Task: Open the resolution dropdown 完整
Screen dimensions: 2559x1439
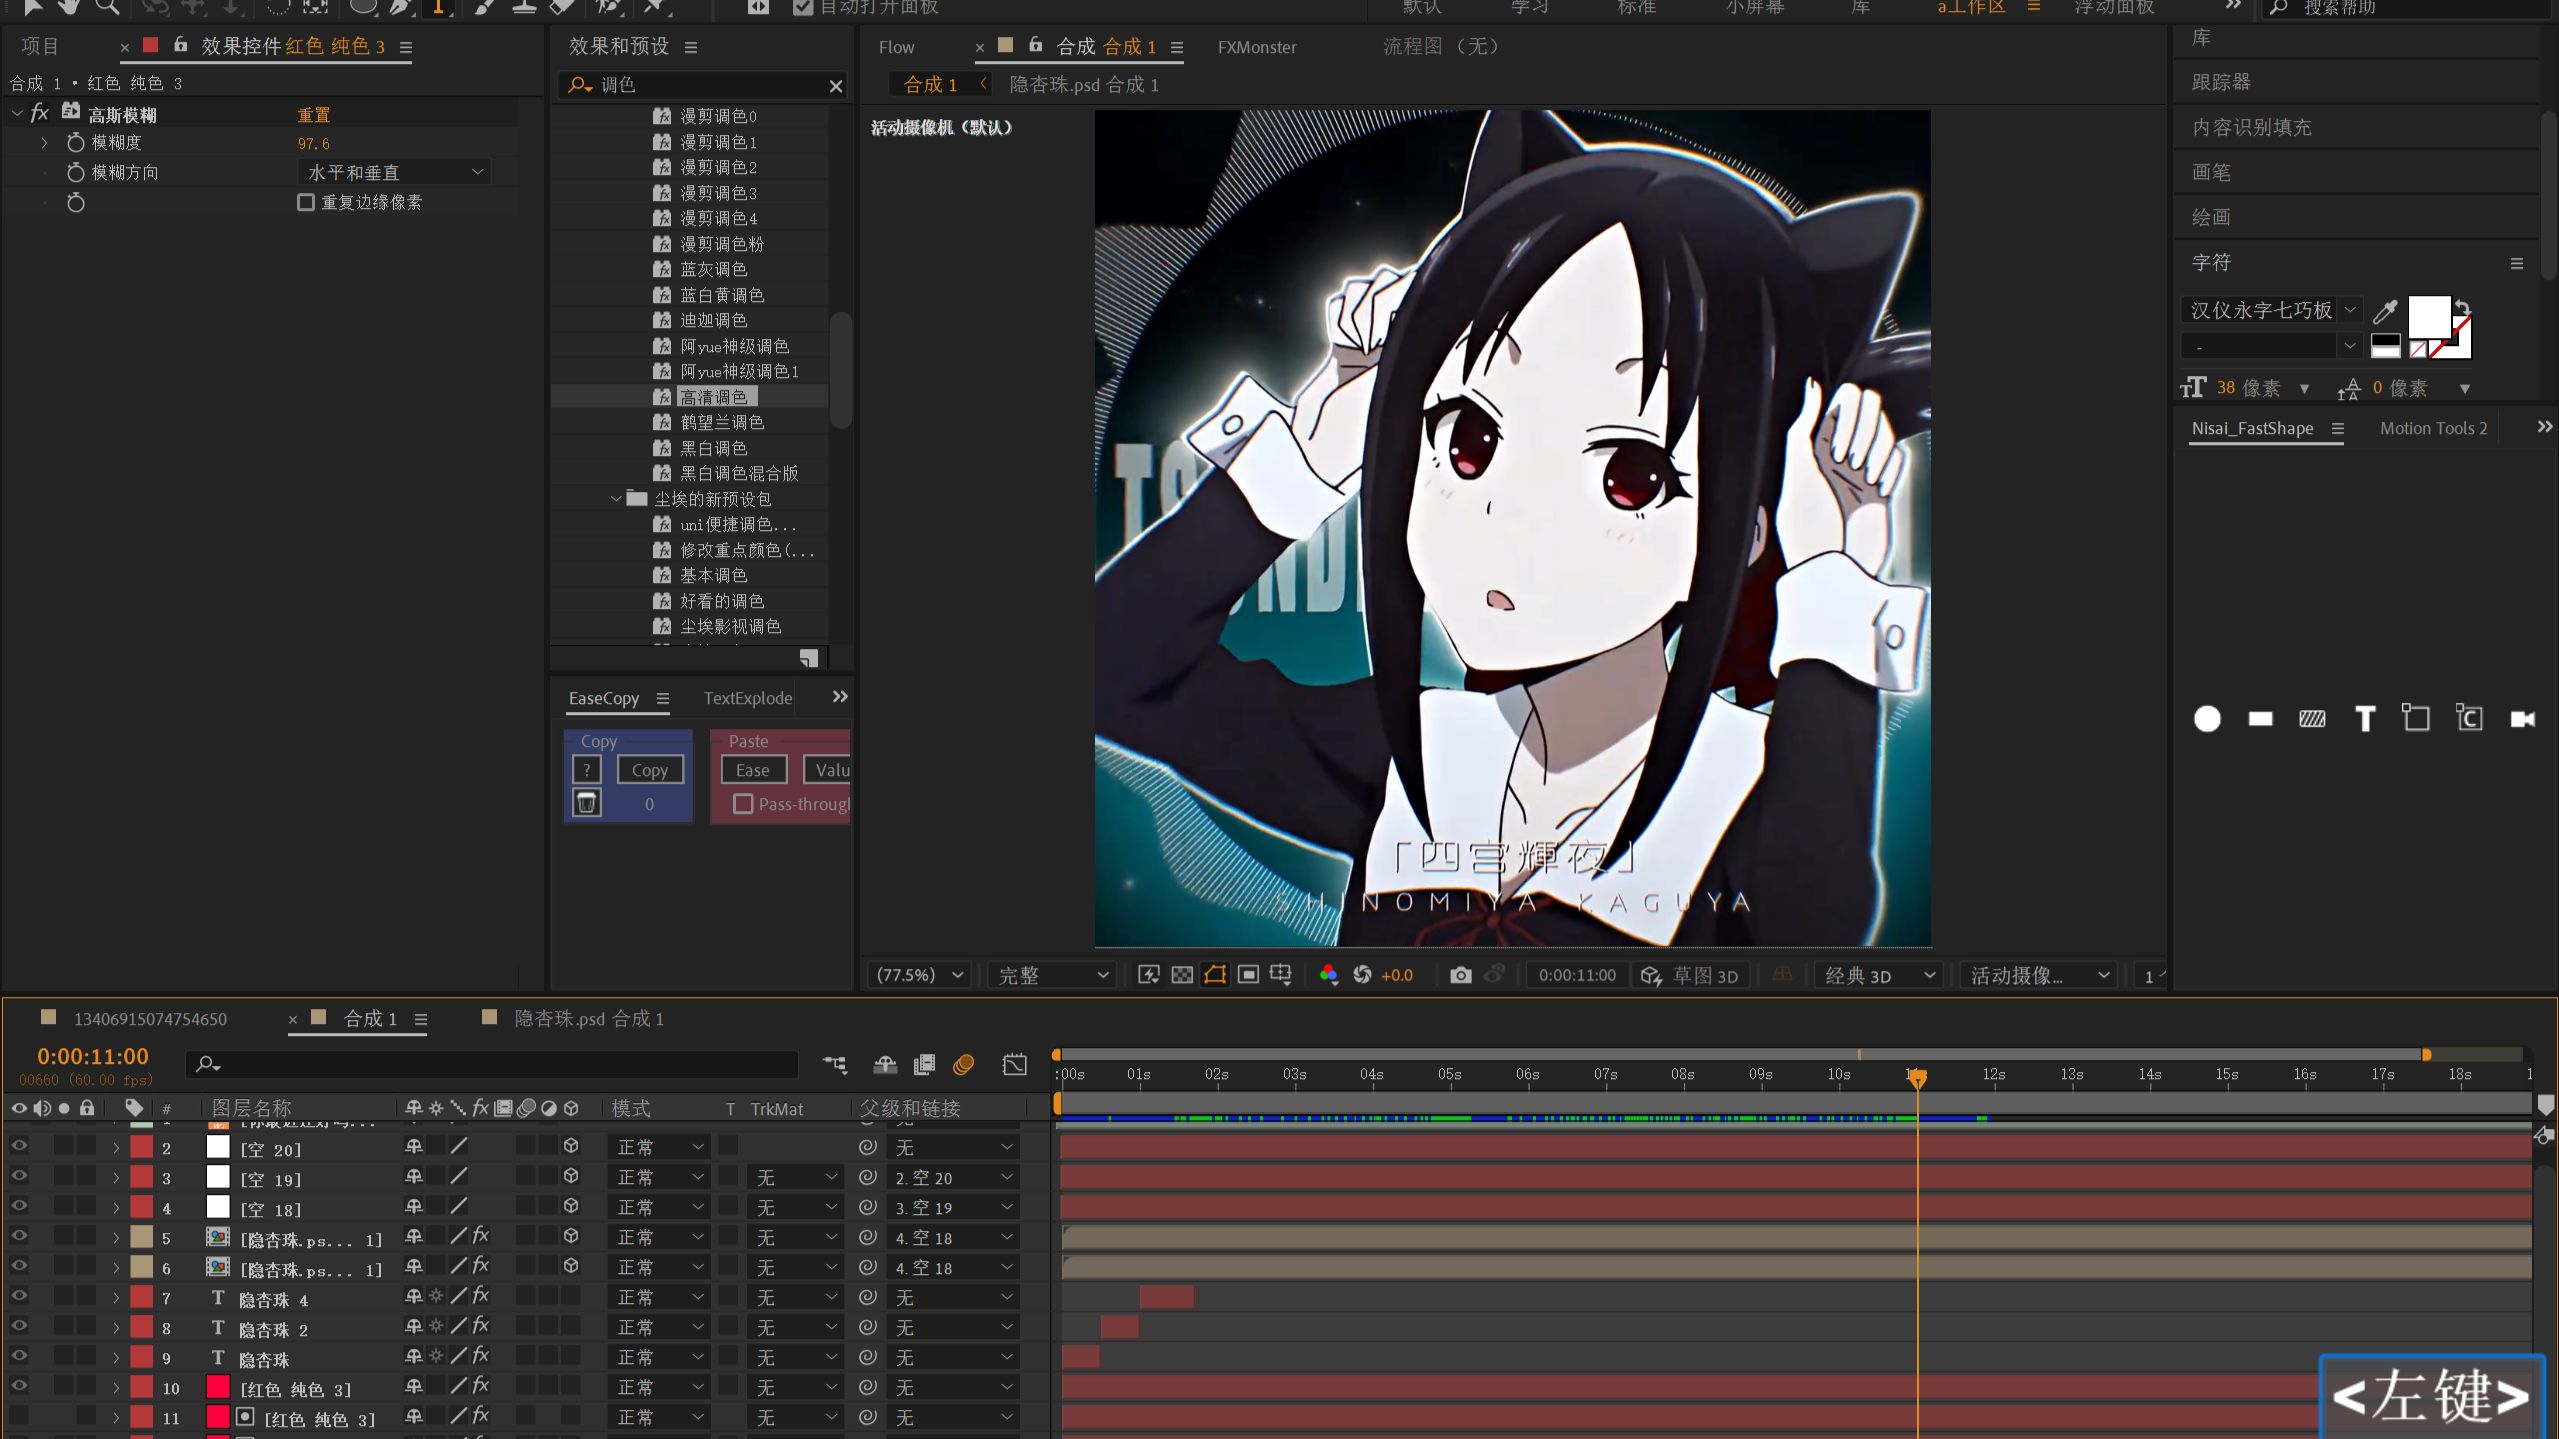Action: [x=1052, y=975]
